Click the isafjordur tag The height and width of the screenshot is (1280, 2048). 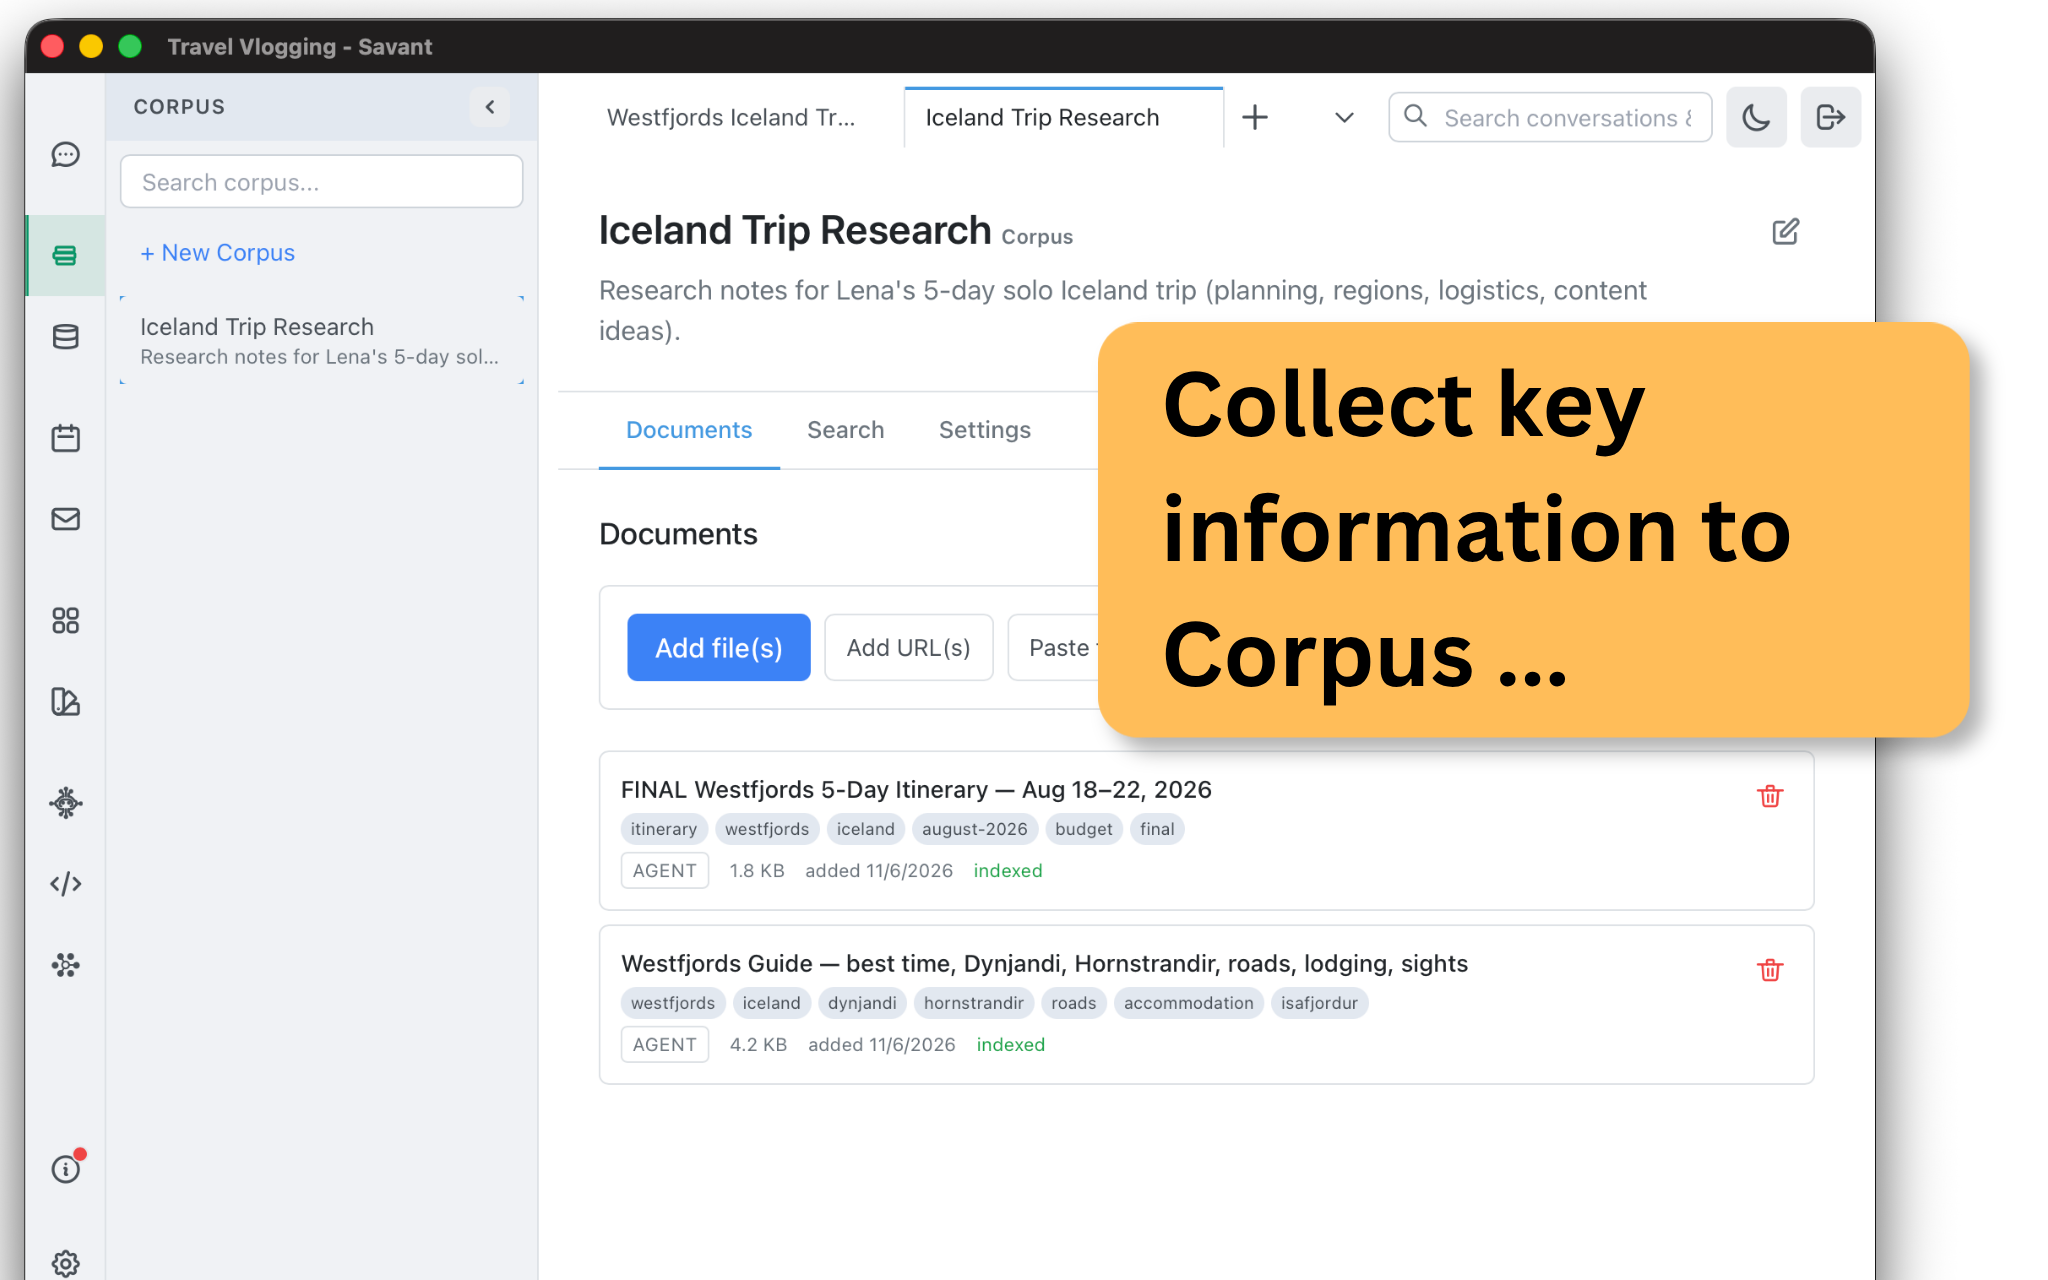tap(1319, 1003)
